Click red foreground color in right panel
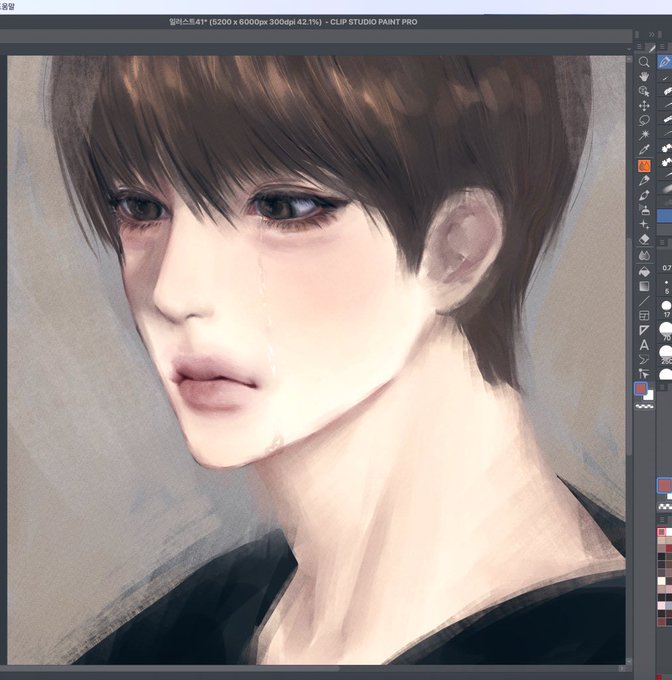The image size is (672, 680). (x=664, y=485)
